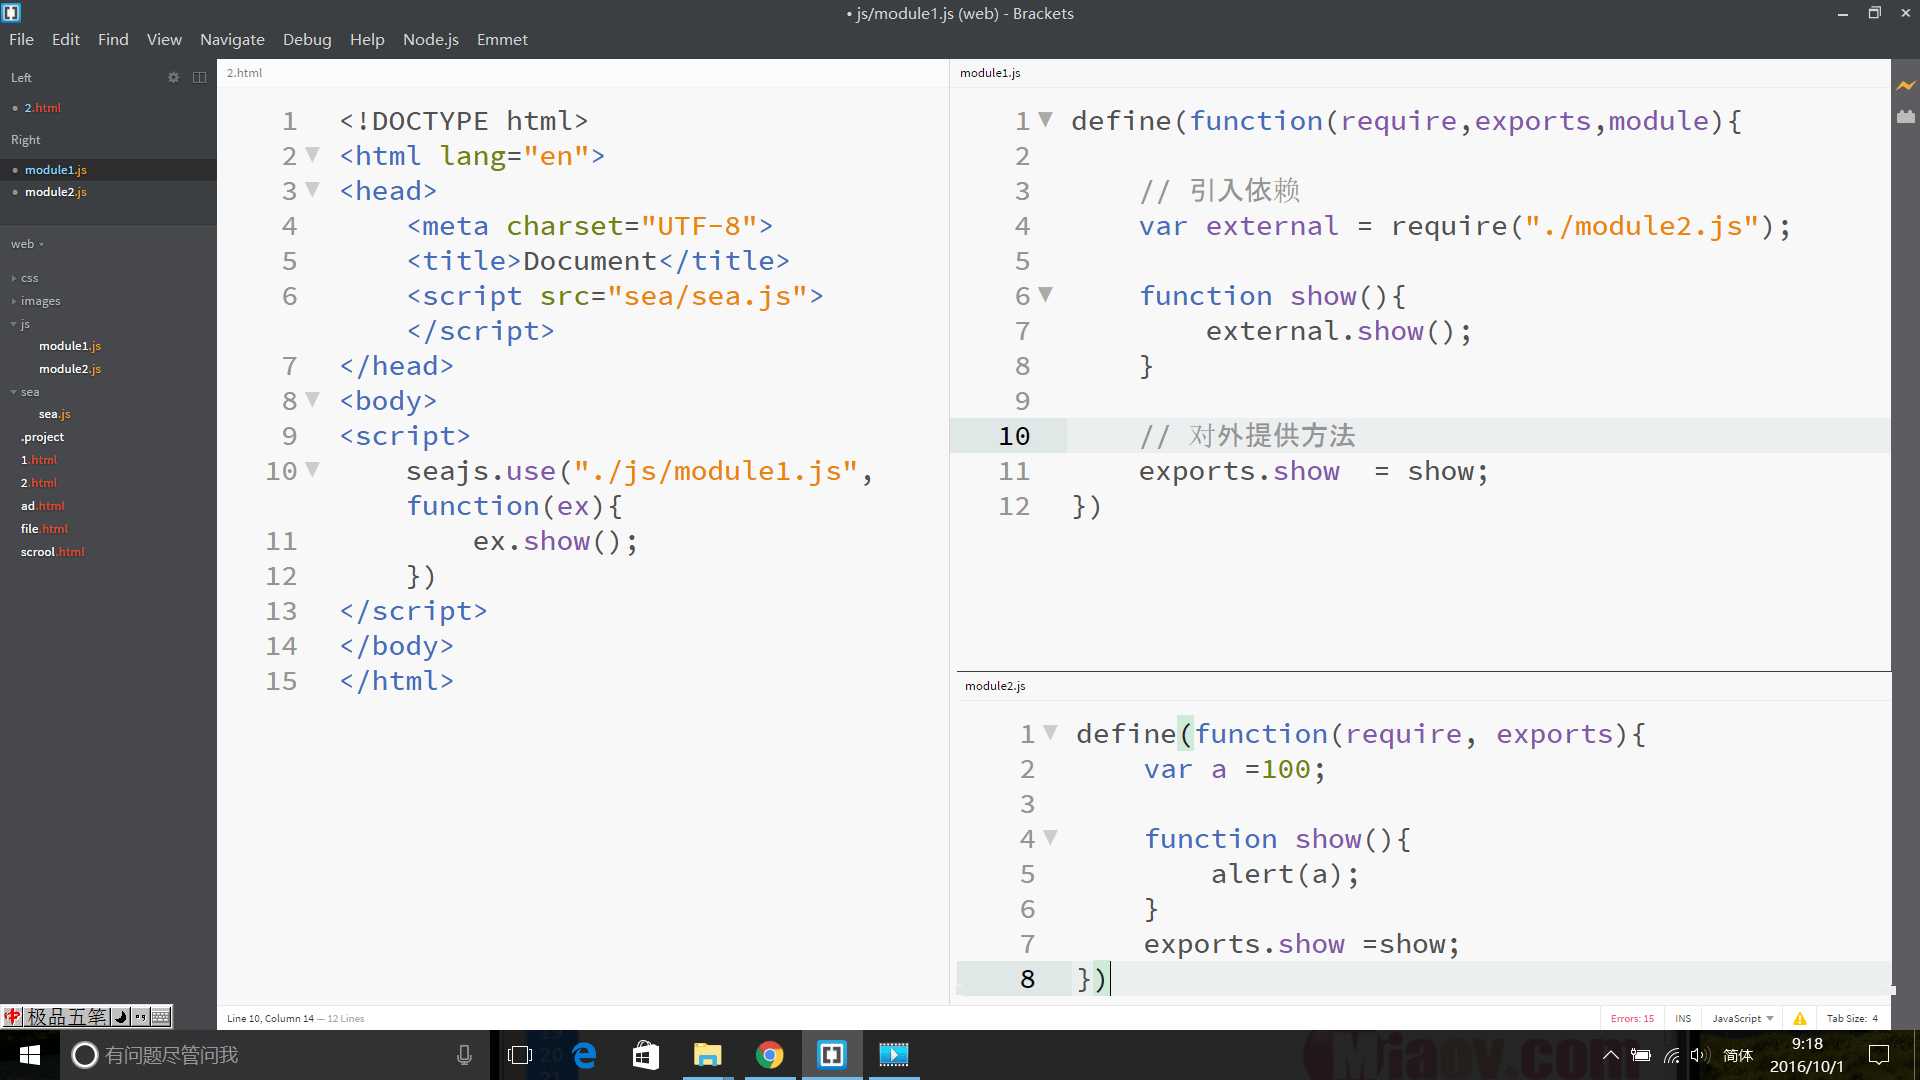Click the Task View taskbar icon

(x=520, y=1055)
